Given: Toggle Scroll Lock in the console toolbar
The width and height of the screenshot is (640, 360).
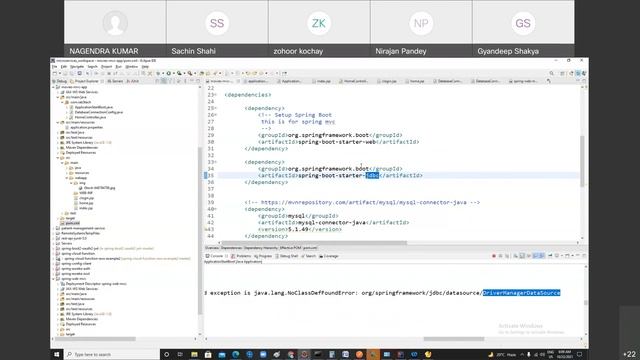Looking at the screenshot, I should [x=522, y=256].
